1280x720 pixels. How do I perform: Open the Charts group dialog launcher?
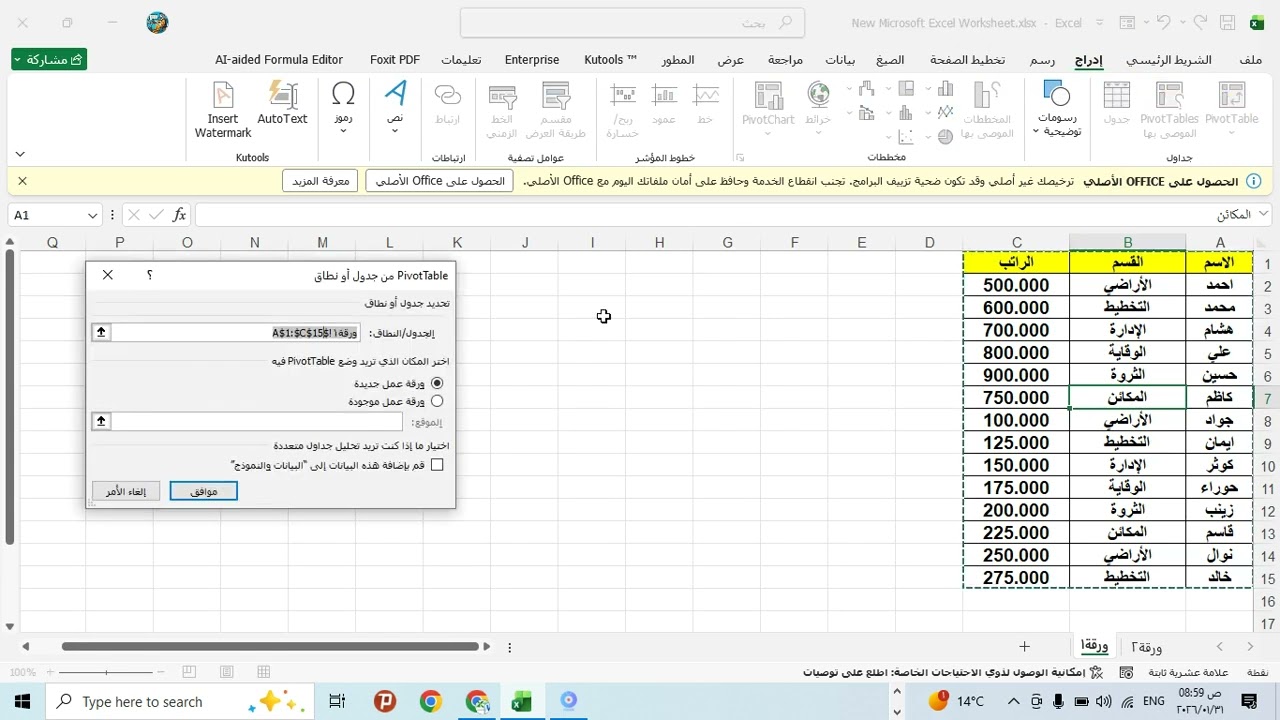point(740,157)
